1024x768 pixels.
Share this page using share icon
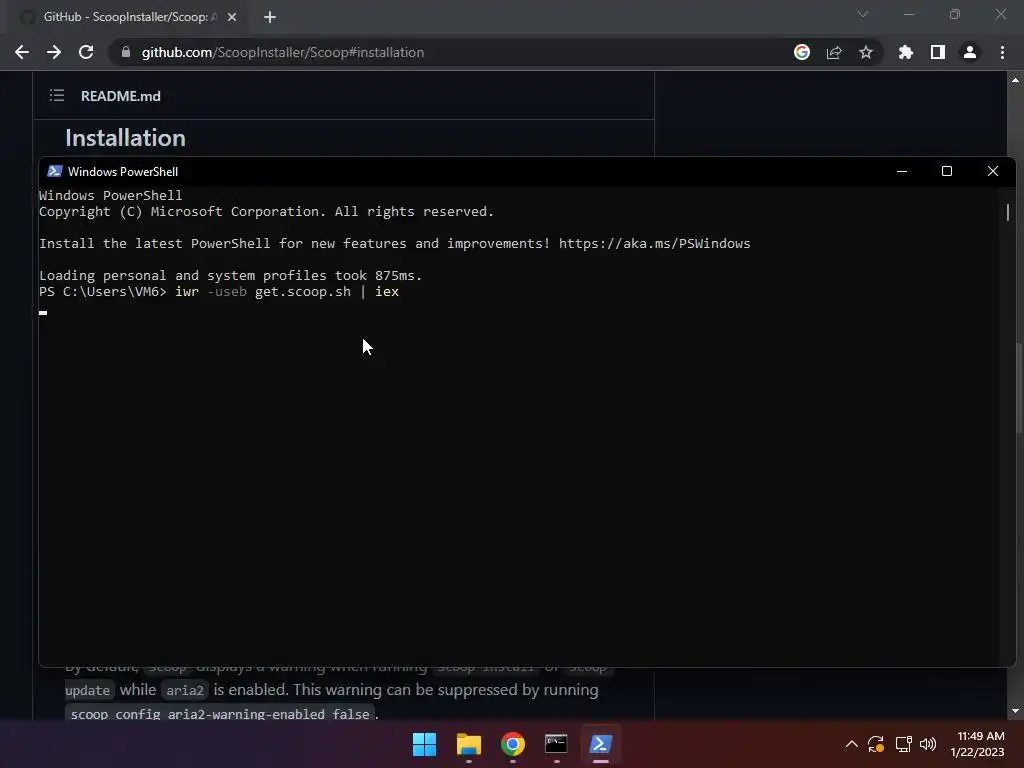click(834, 52)
